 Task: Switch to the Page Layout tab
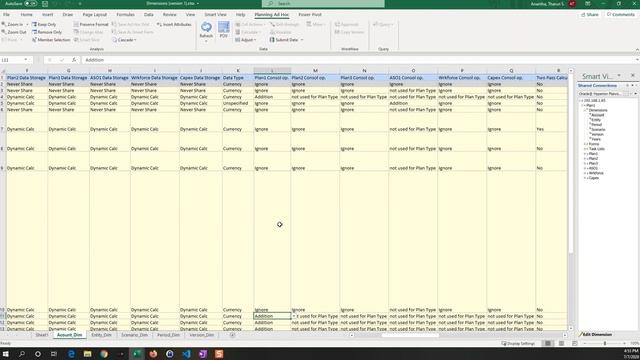click(x=95, y=14)
